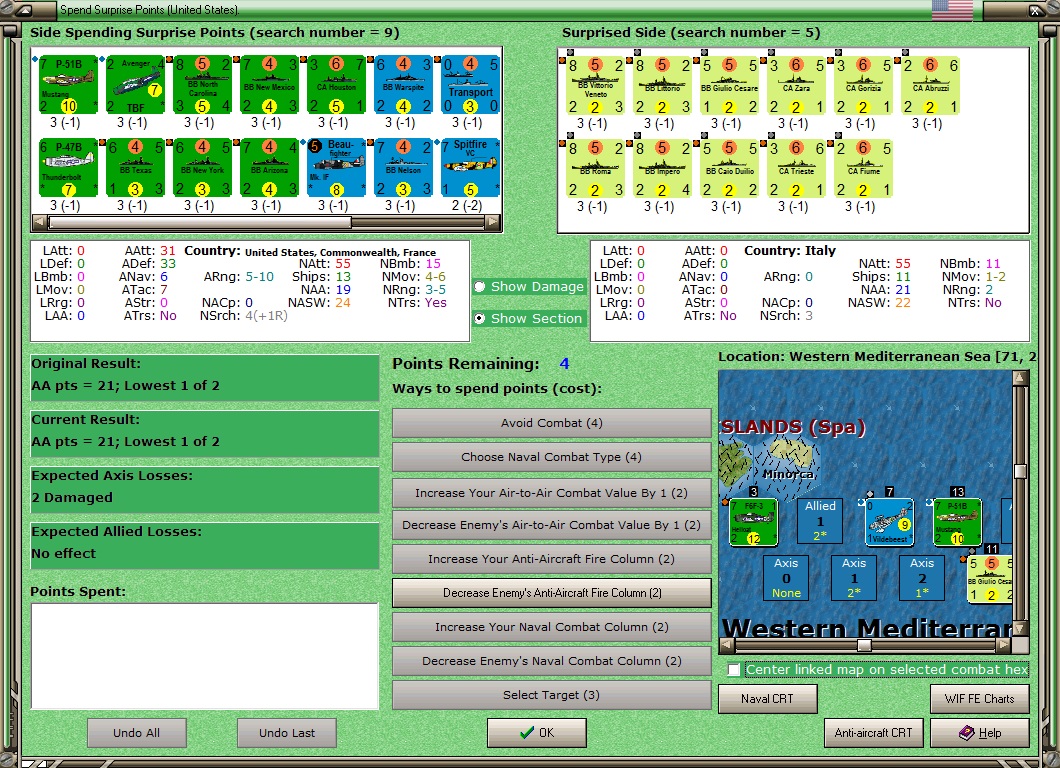Select the BB Warspite blue counter
Viewport: 1060px width, 768px height.
(404, 85)
